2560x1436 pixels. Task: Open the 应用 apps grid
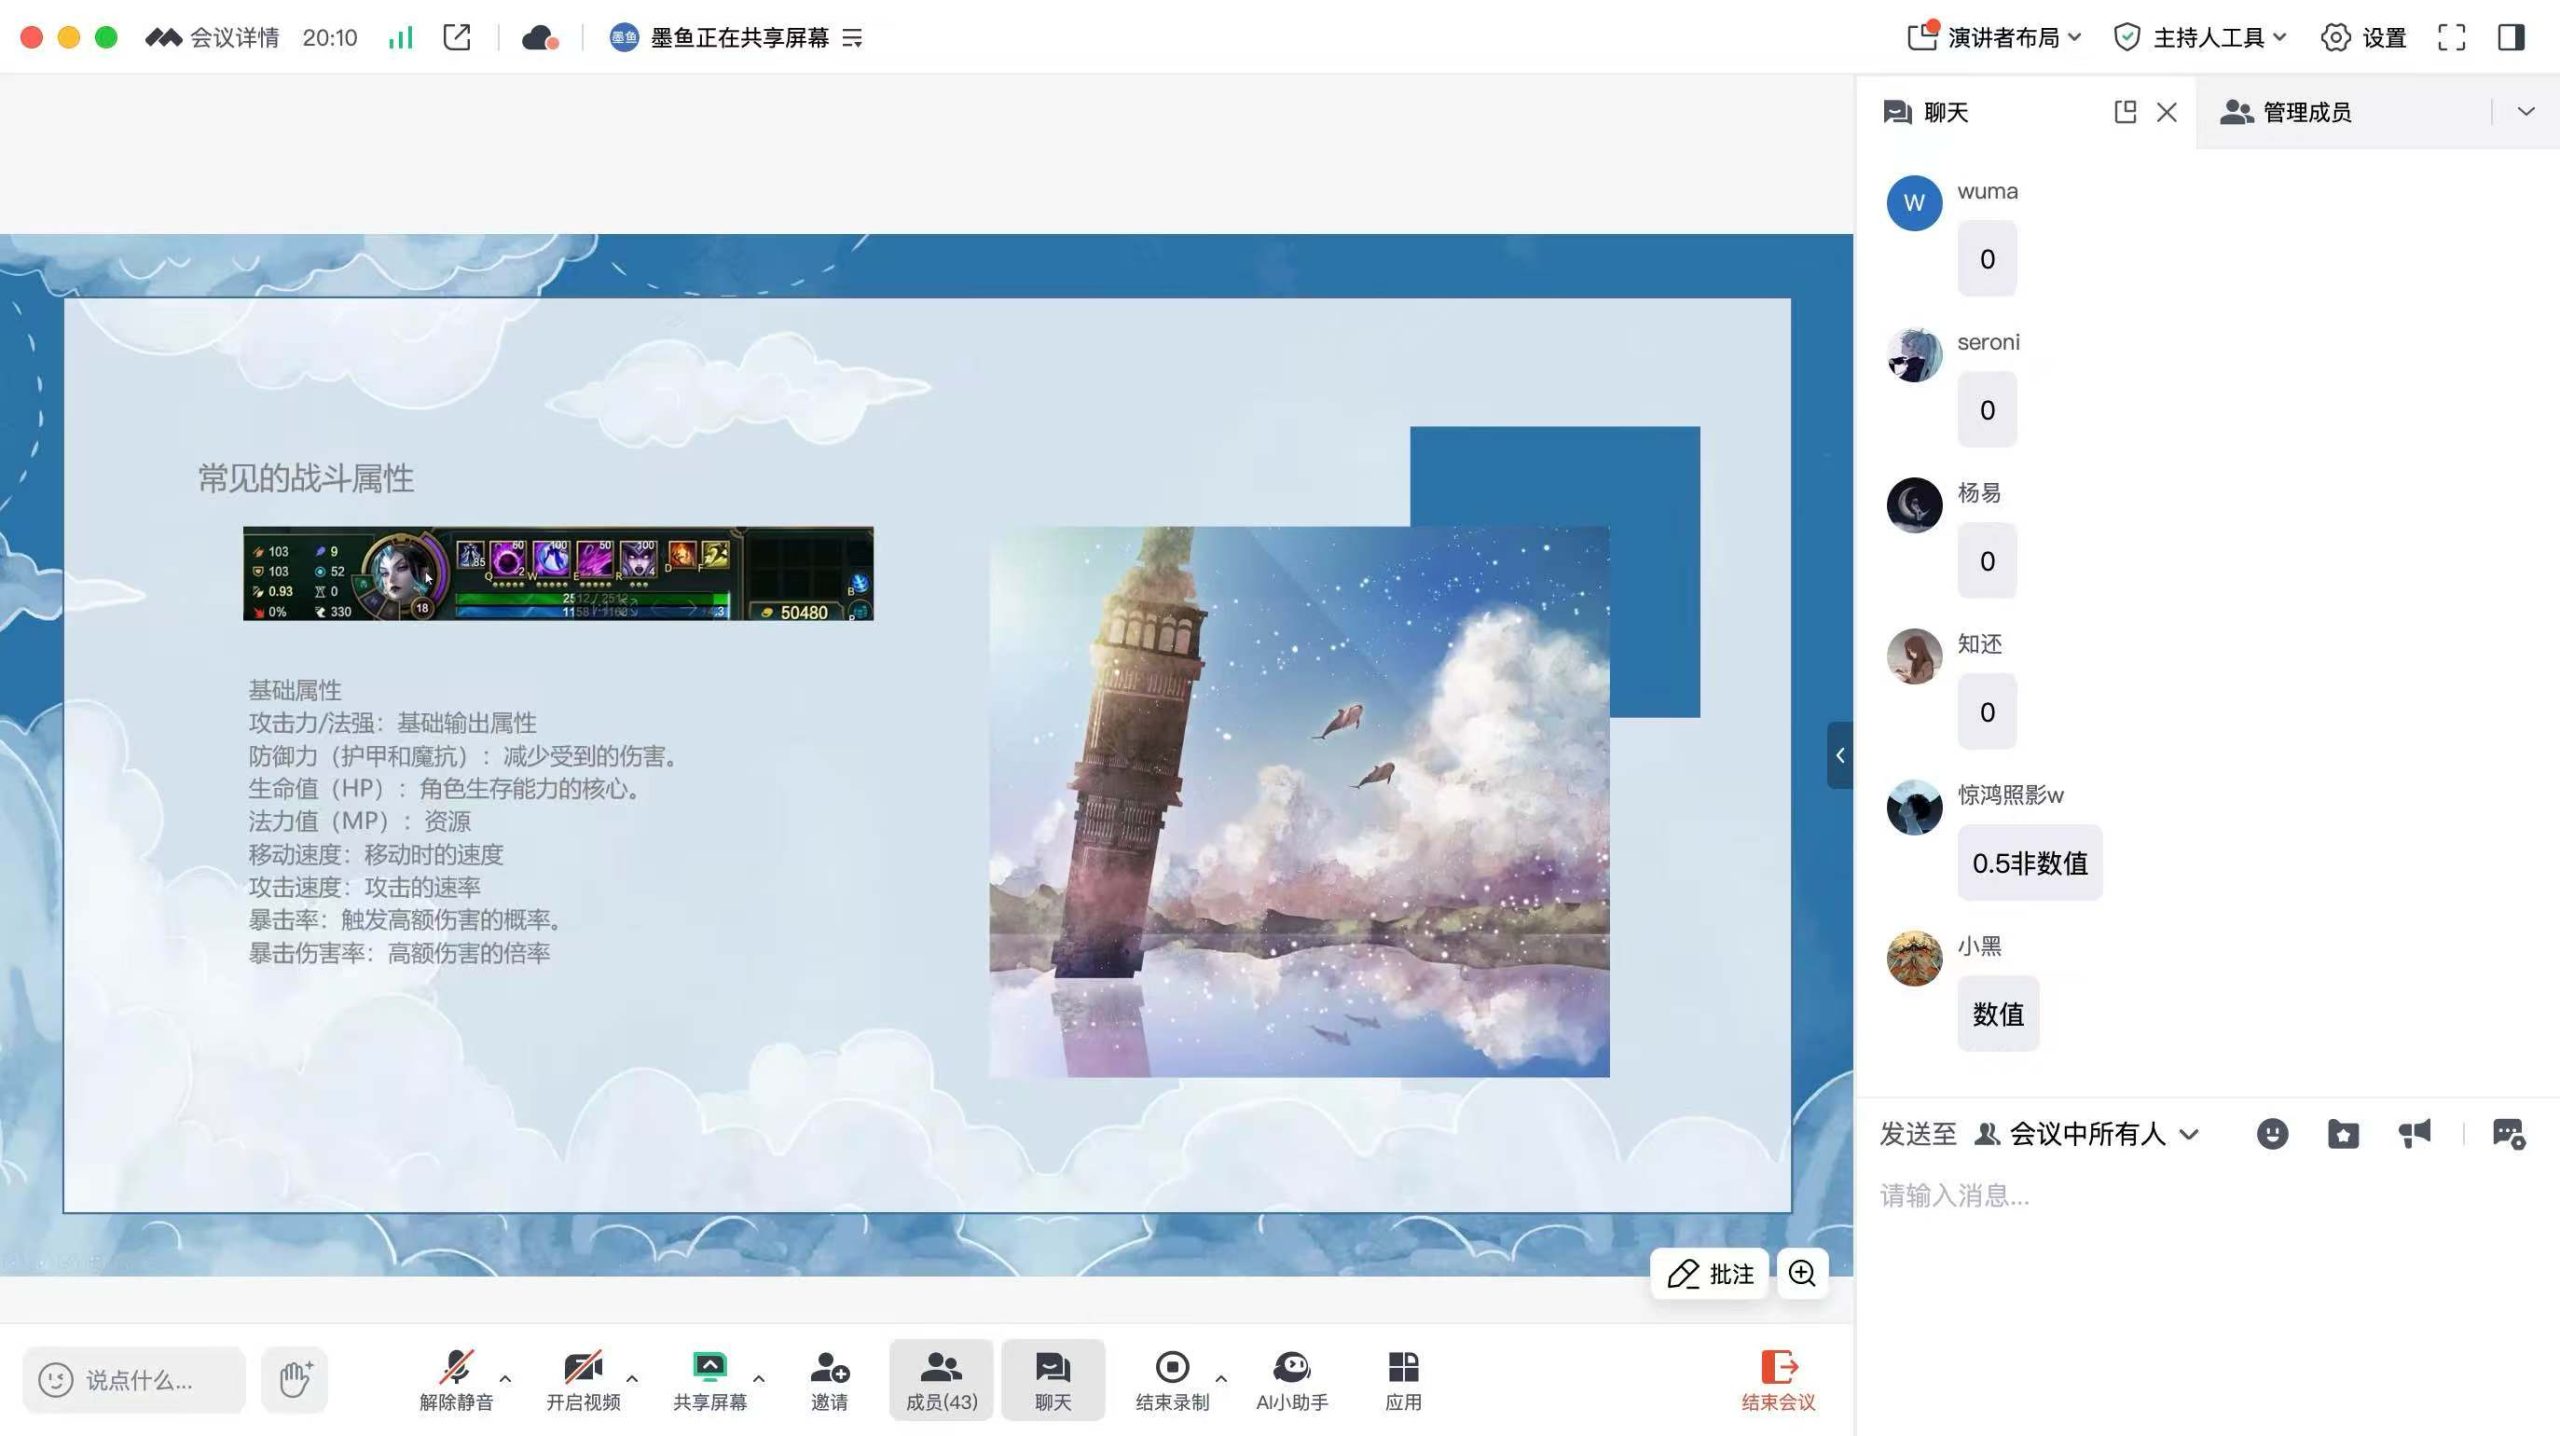point(1403,1380)
